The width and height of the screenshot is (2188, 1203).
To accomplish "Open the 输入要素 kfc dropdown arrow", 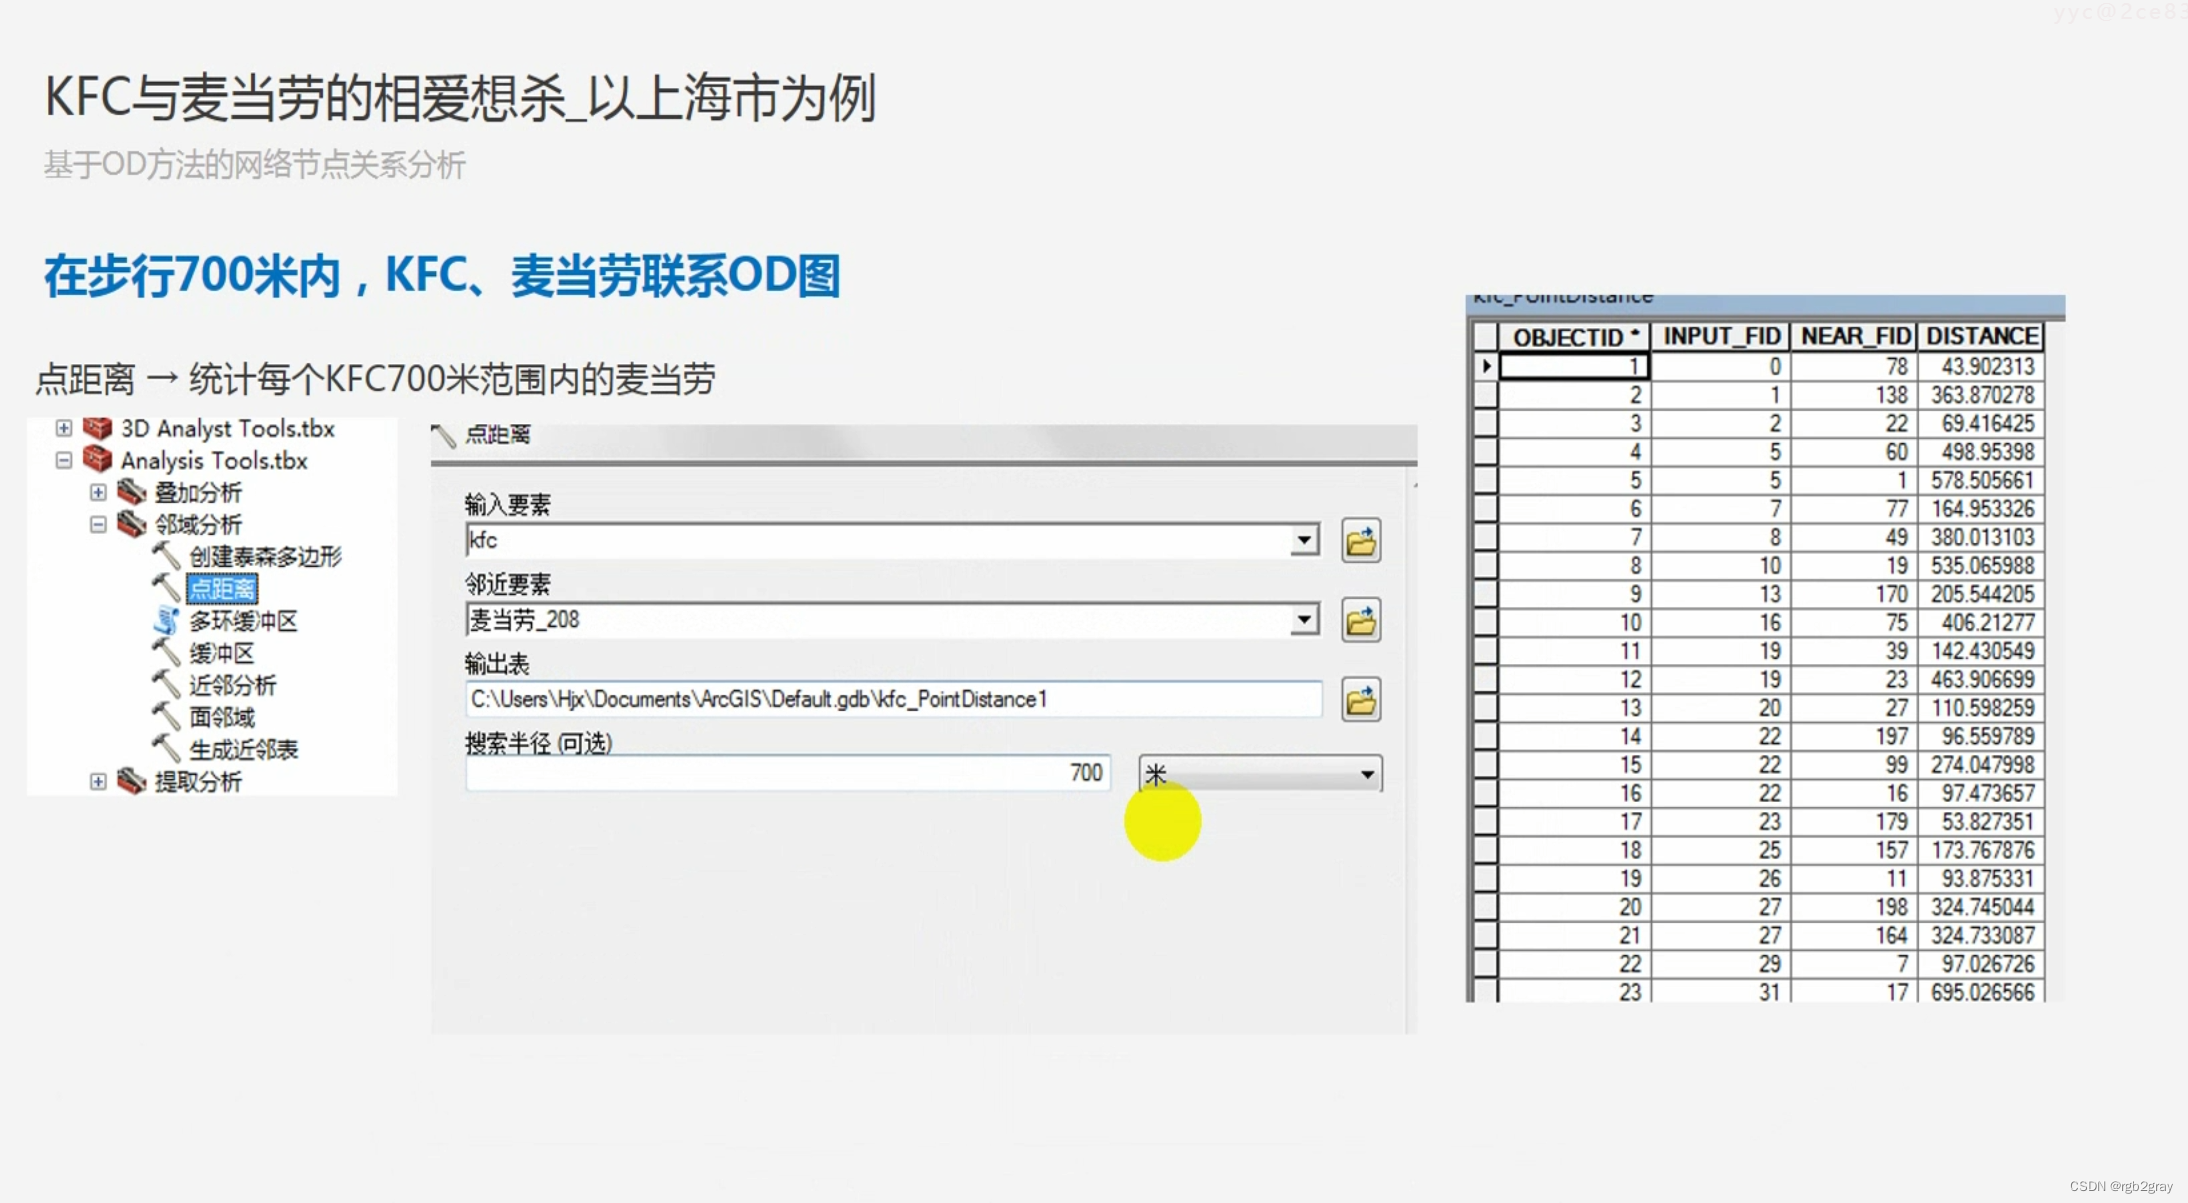I will pyautogui.click(x=1303, y=541).
